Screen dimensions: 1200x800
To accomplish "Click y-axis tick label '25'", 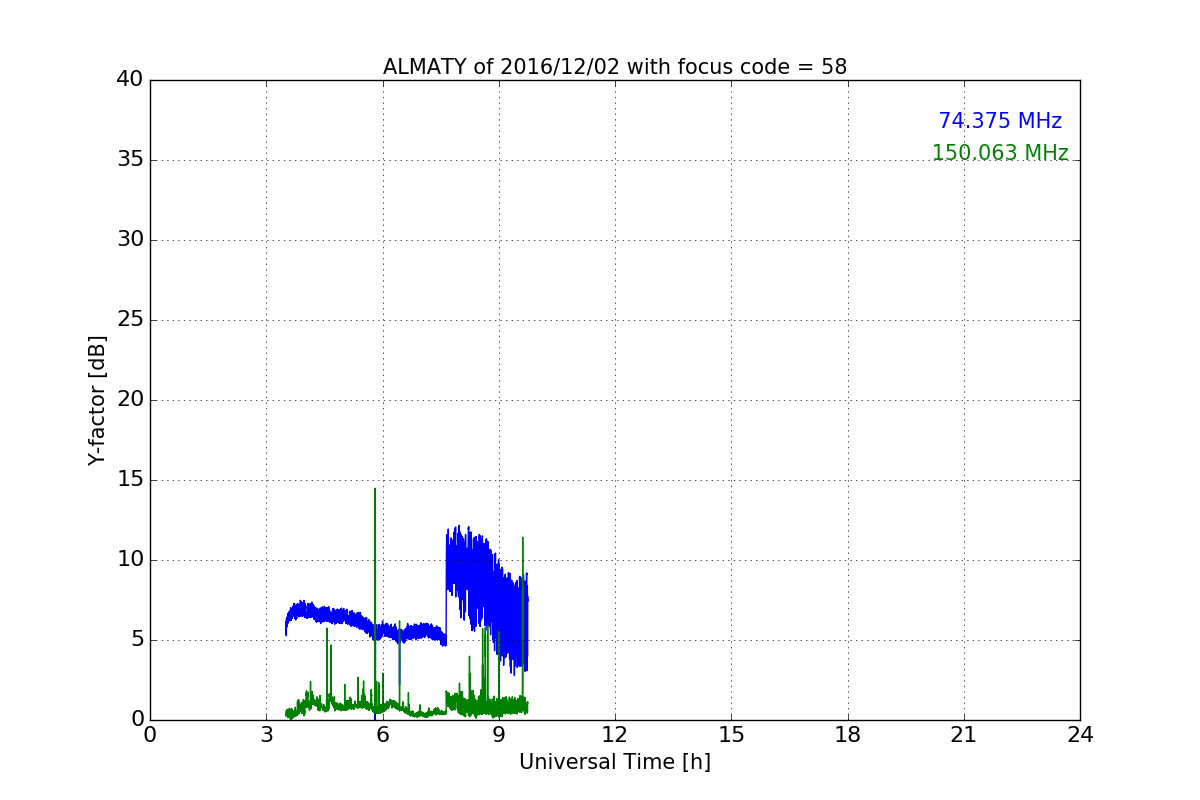I will coord(129,320).
